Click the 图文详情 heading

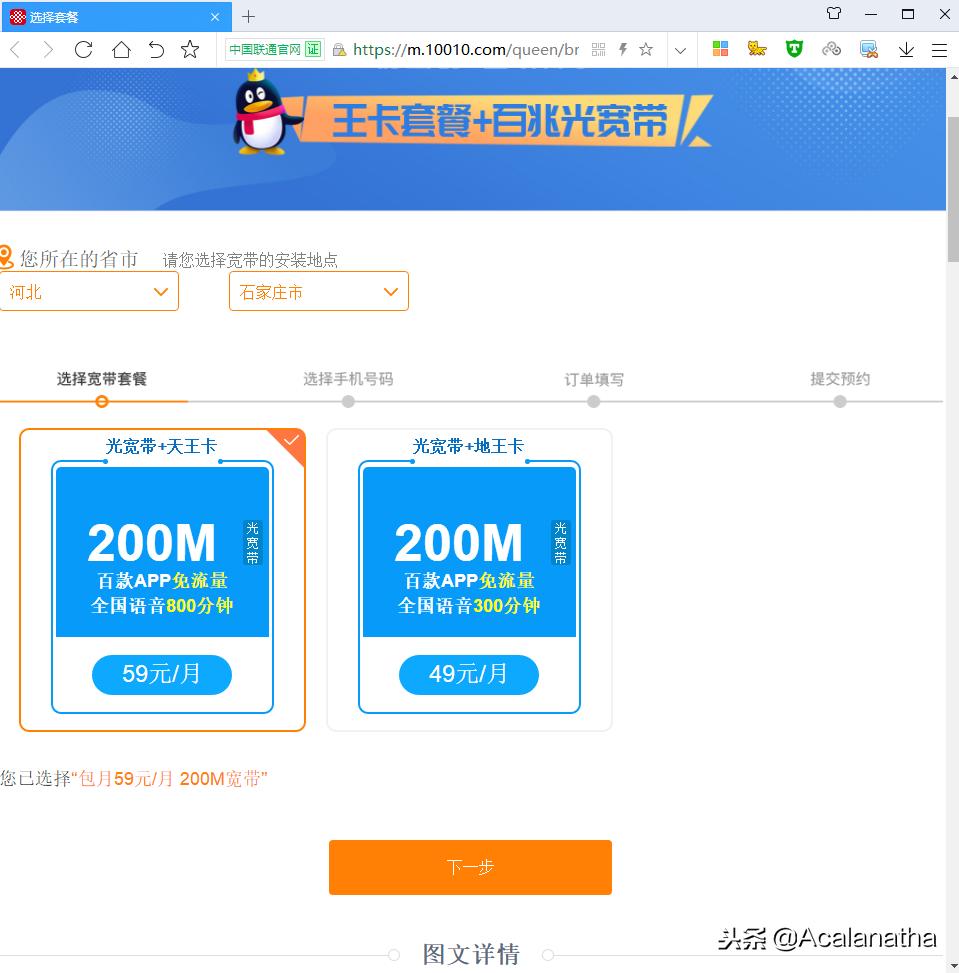point(471,954)
